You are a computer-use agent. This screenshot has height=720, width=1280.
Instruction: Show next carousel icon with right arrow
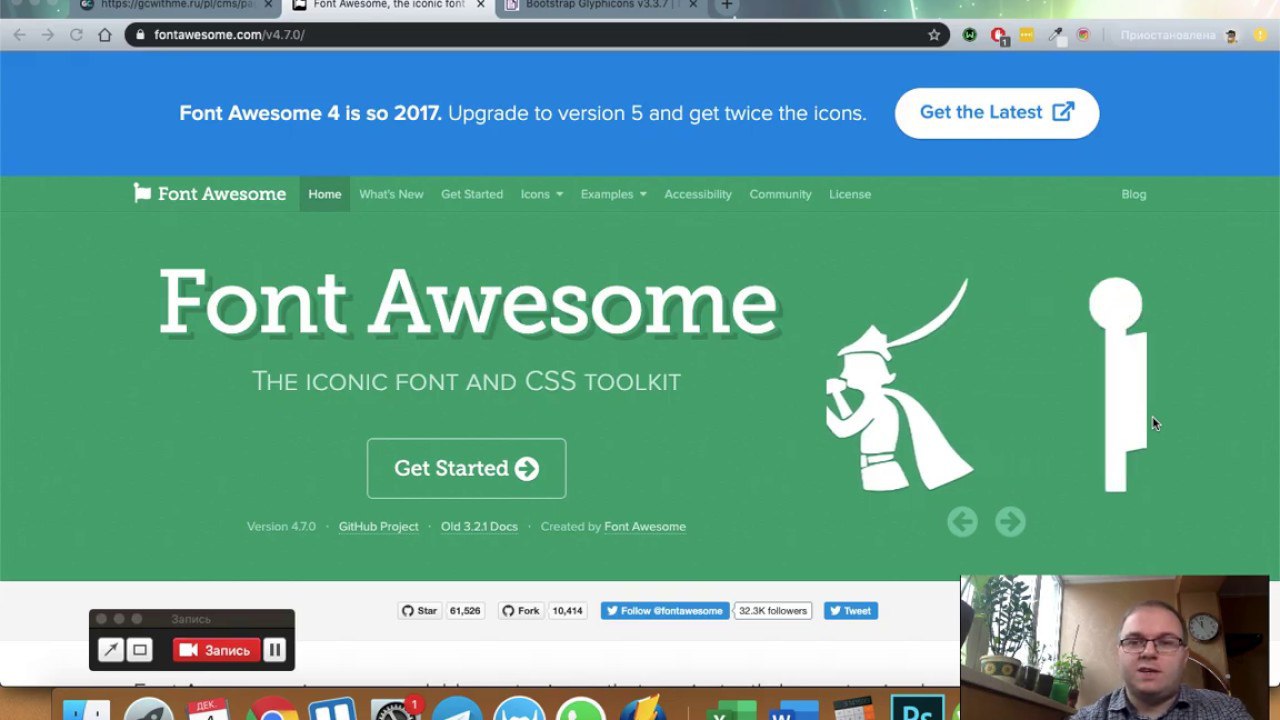1010,521
